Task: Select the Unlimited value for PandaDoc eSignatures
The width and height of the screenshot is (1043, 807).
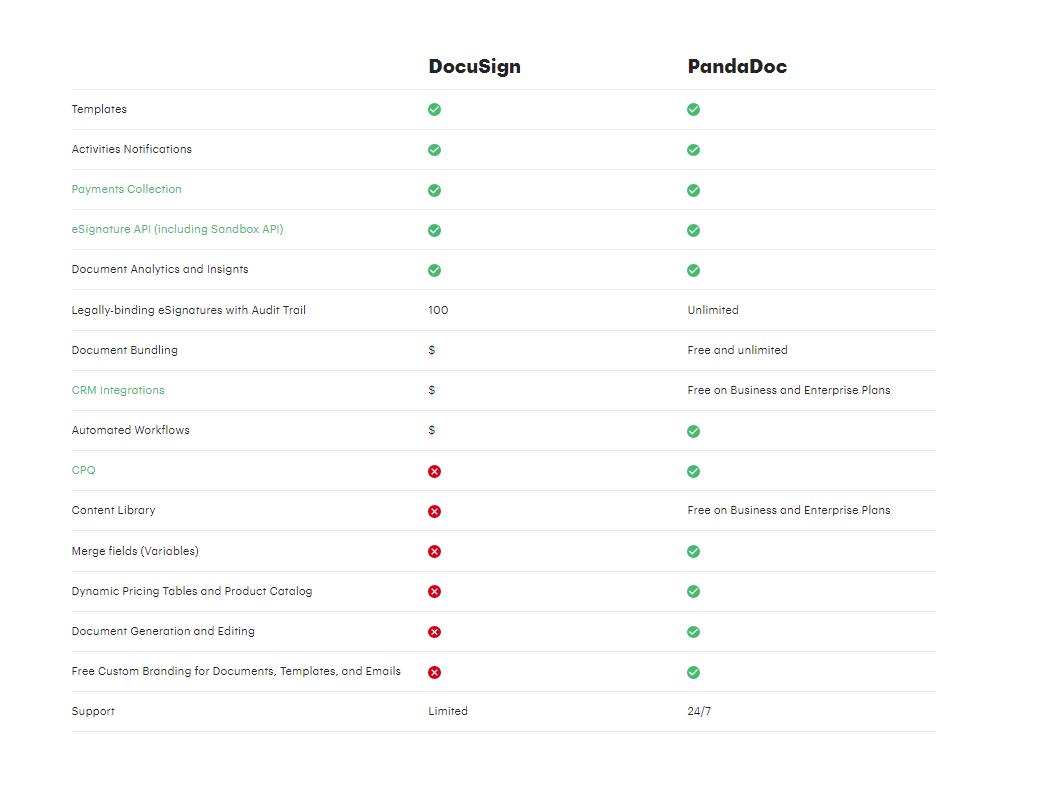Action: (713, 310)
